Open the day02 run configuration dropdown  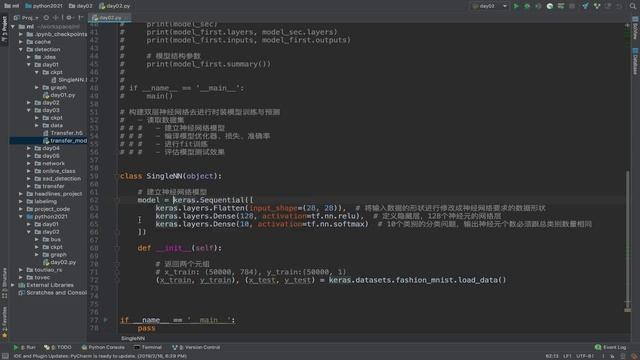(x=489, y=6)
